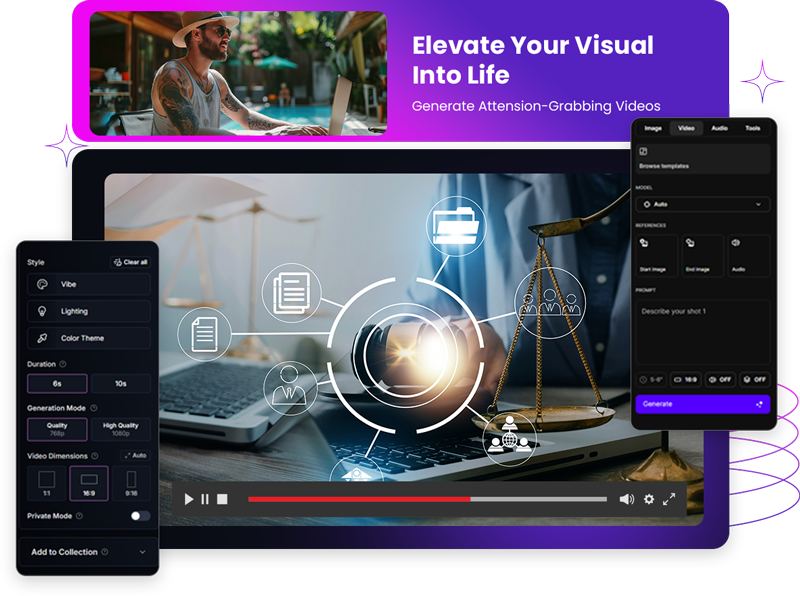
Task: Select High Quality 1080p generation mode
Action: [120, 429]
